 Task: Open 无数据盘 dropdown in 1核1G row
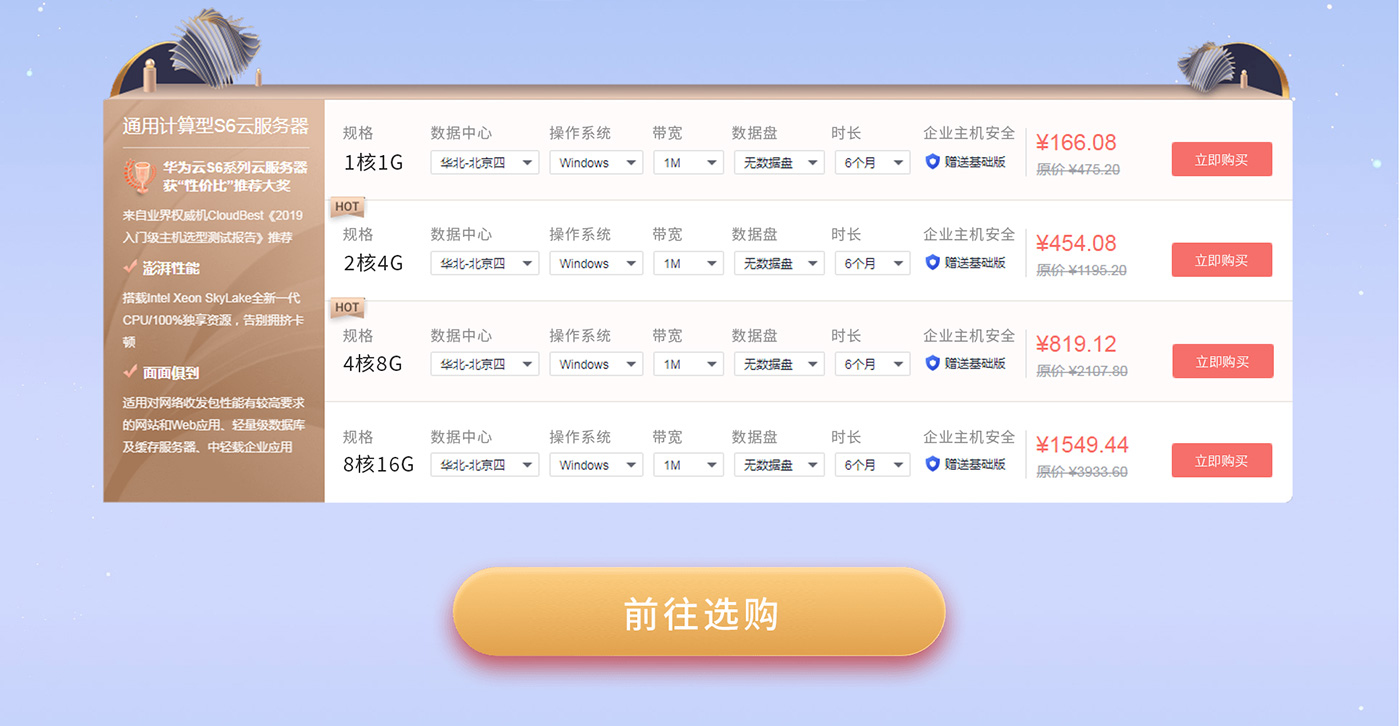[x=779, y=162]
